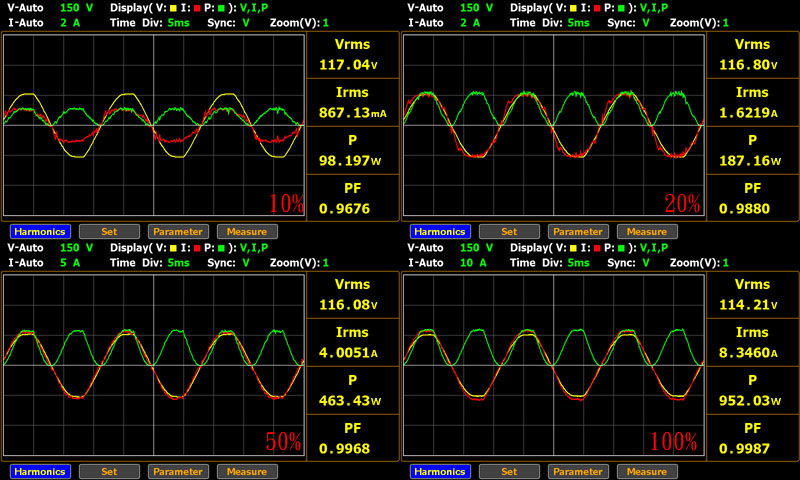This screenshot has width=800, height=480.
Task: Open Parameter in the 100% load panel
Action: click(x=578, y=471)
